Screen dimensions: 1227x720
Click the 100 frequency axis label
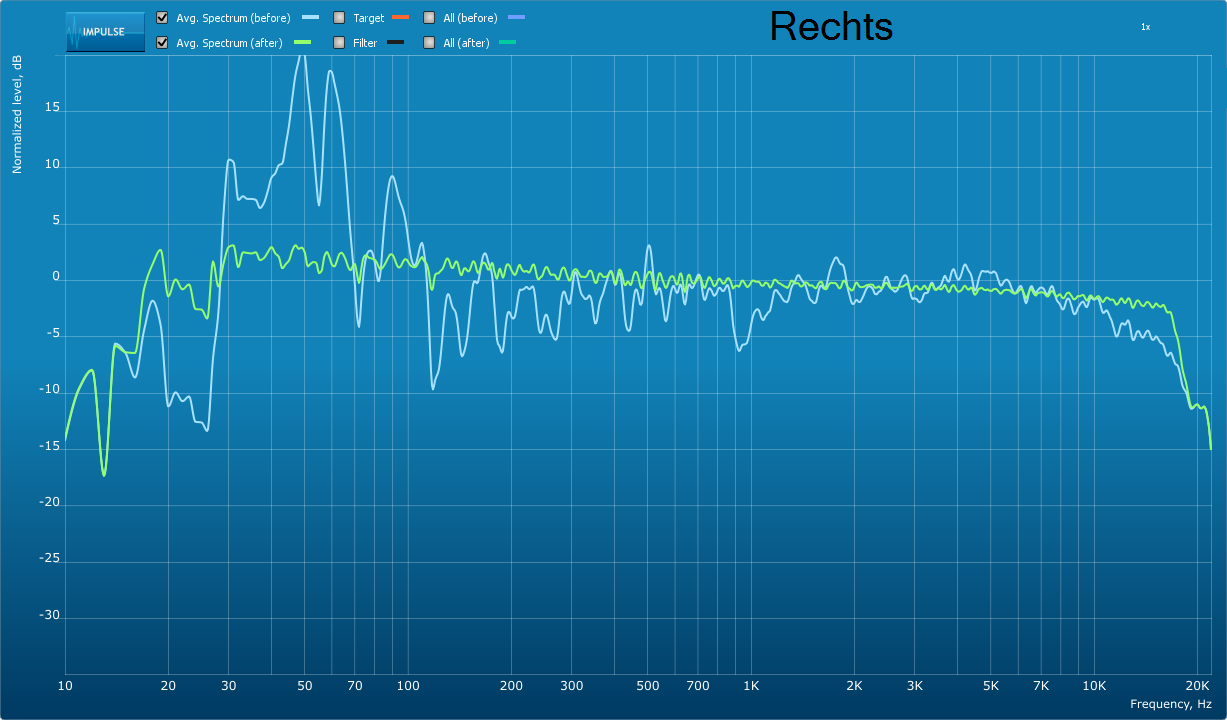[408, 686]
